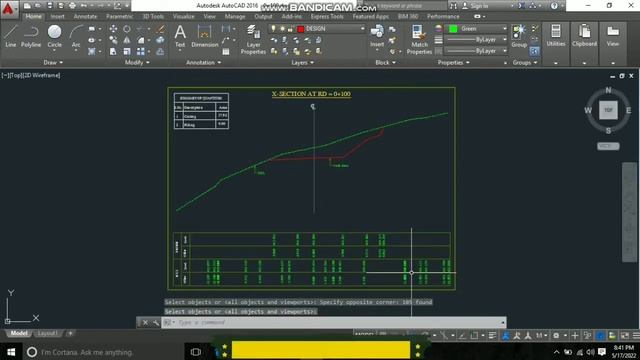640x360 pixels.
Task: Select the Circle tool
Action: pos(54,36)
